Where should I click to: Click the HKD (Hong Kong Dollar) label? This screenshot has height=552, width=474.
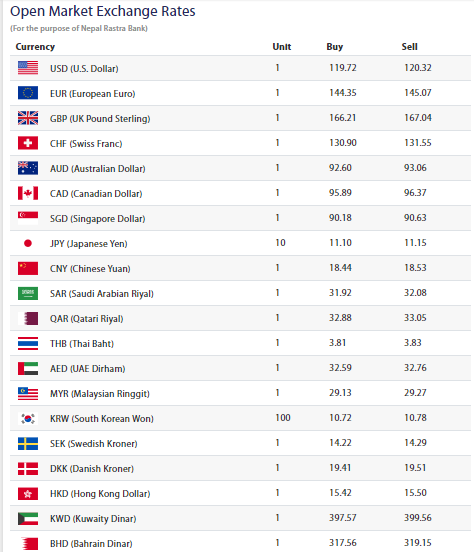coord(100,494)
